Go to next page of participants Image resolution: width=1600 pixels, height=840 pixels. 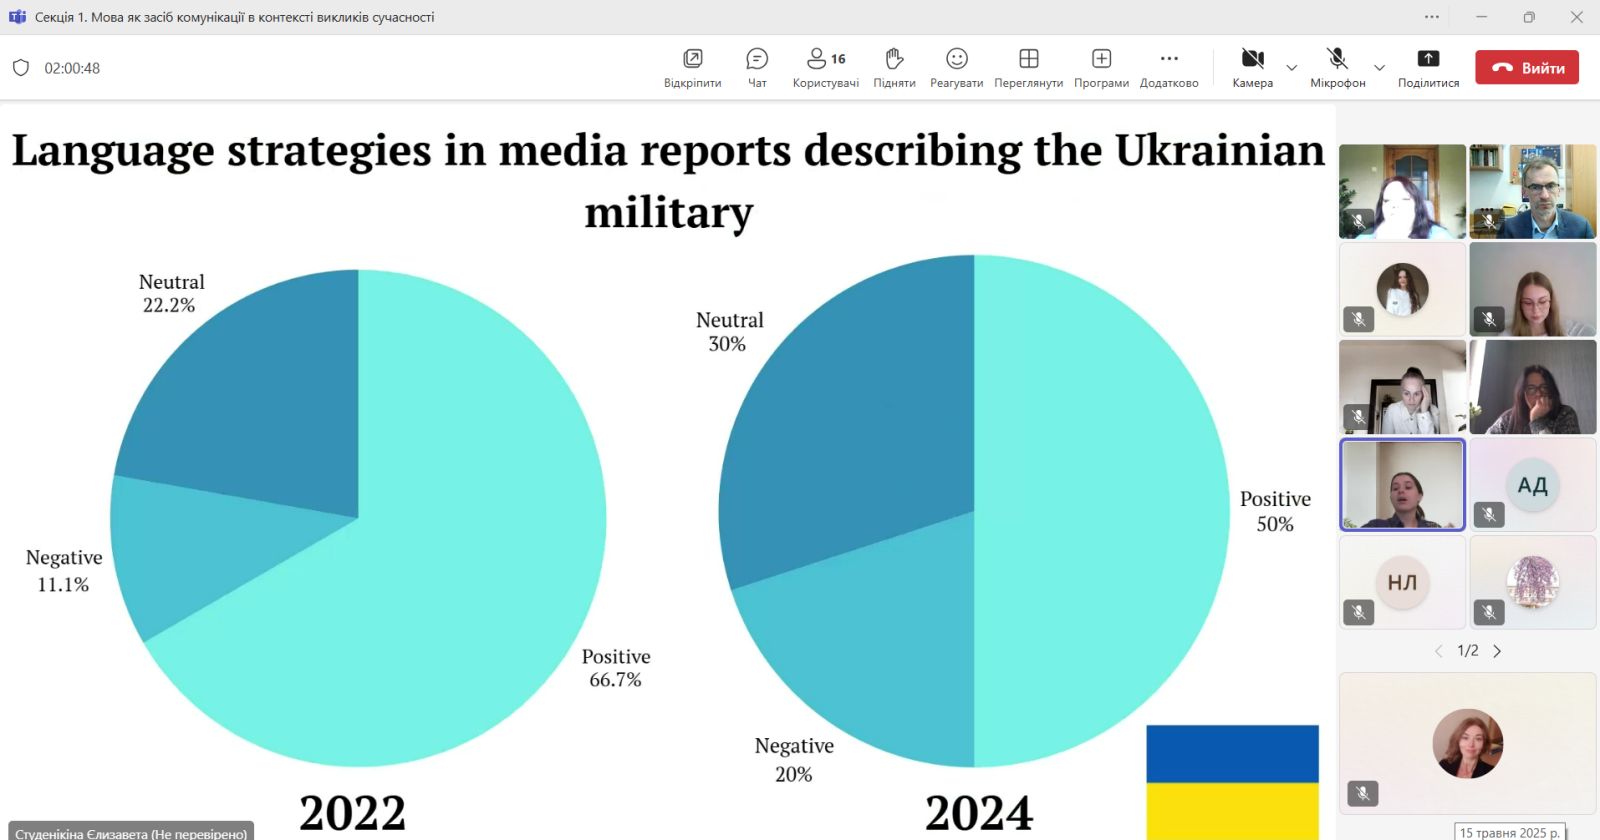click(1497, 651)
